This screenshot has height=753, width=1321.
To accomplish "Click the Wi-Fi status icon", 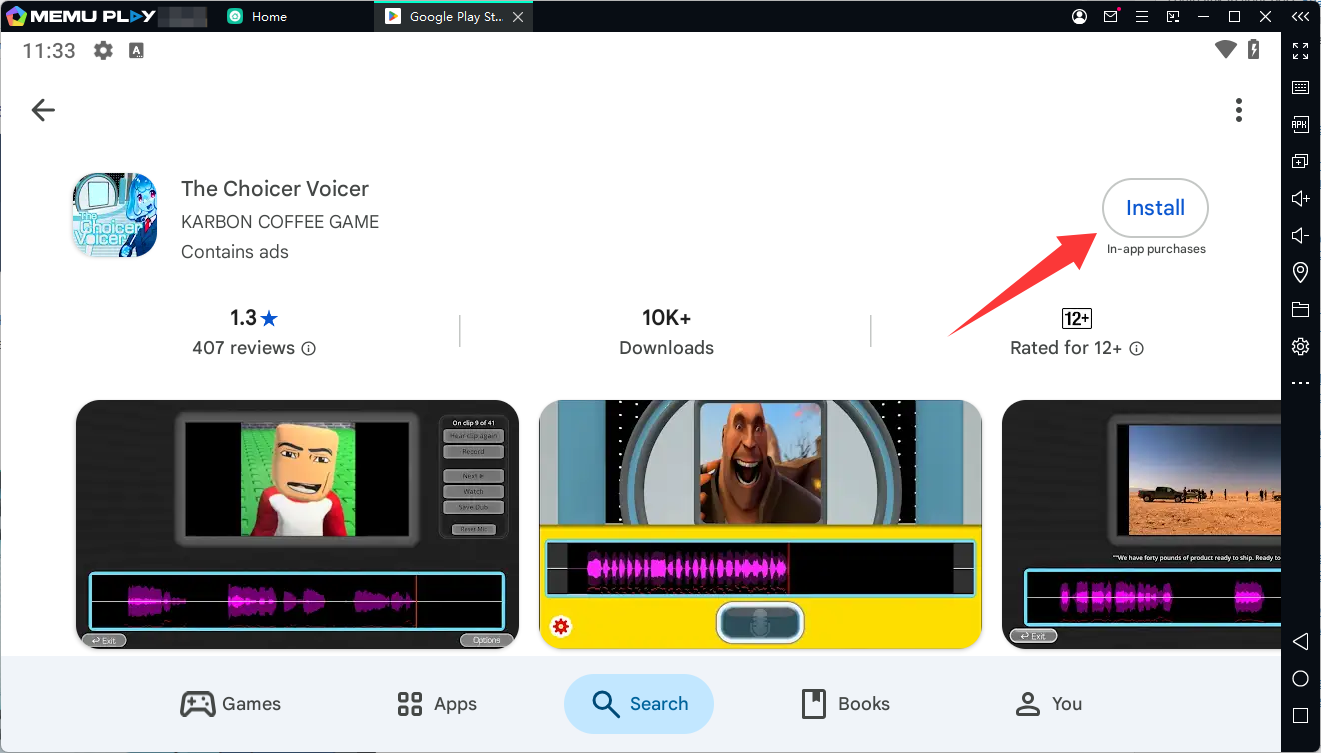I will [x=1226, y=50].
